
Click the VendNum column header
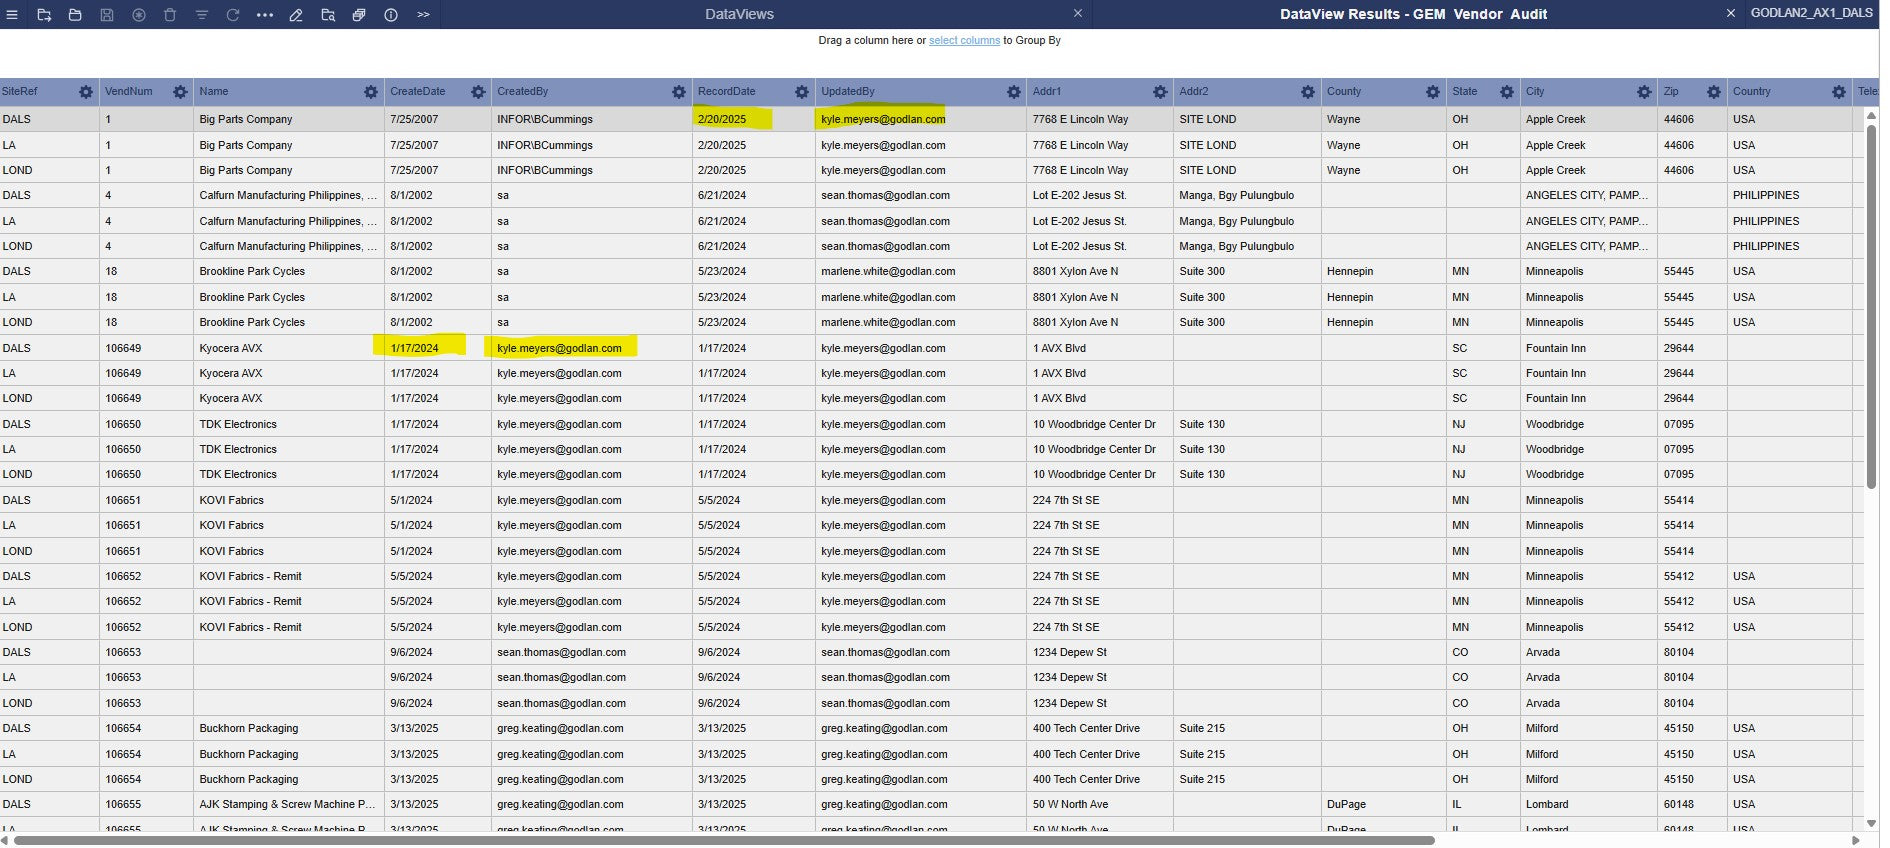pyautogui.click(x=129, y=92)
